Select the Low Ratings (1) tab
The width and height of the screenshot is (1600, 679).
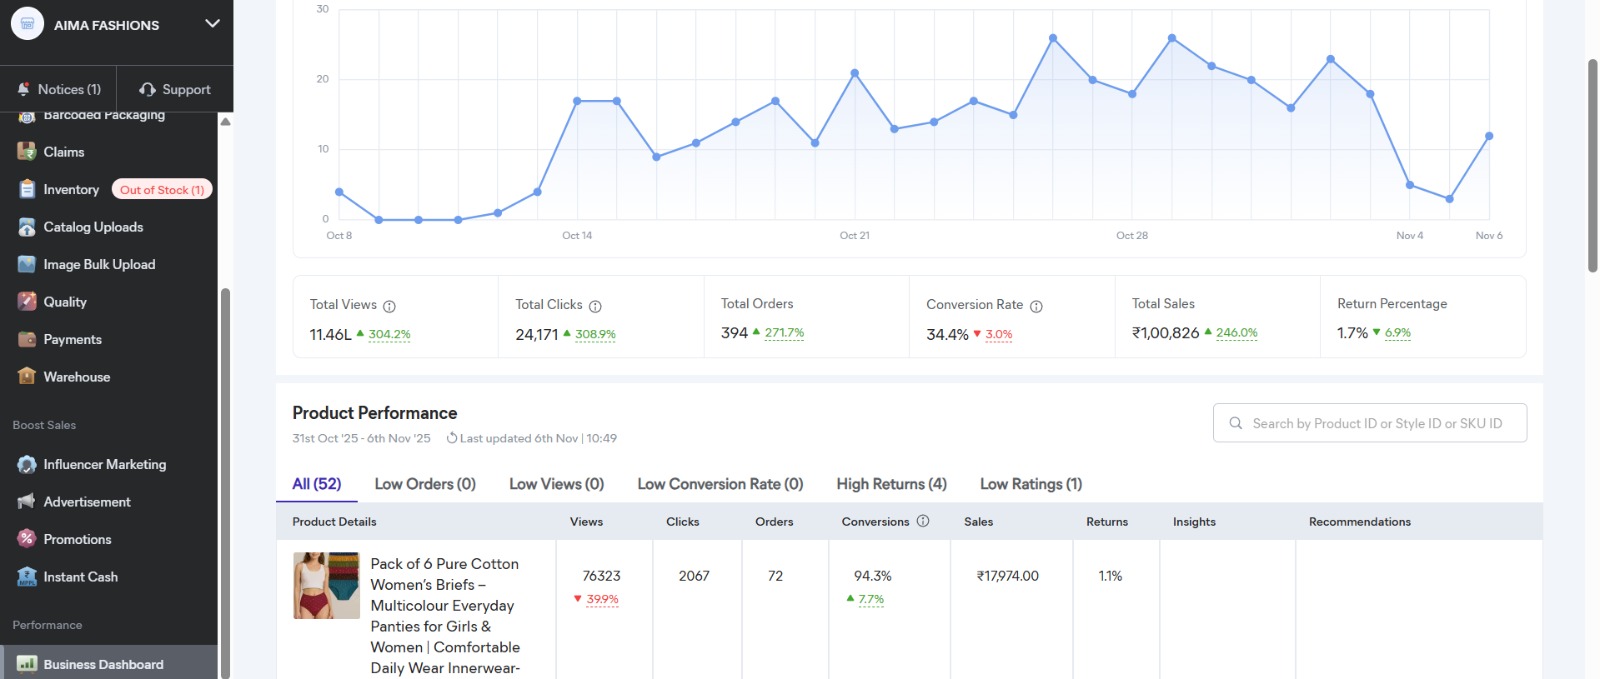pyautogui.click(x=1030, y=484)
